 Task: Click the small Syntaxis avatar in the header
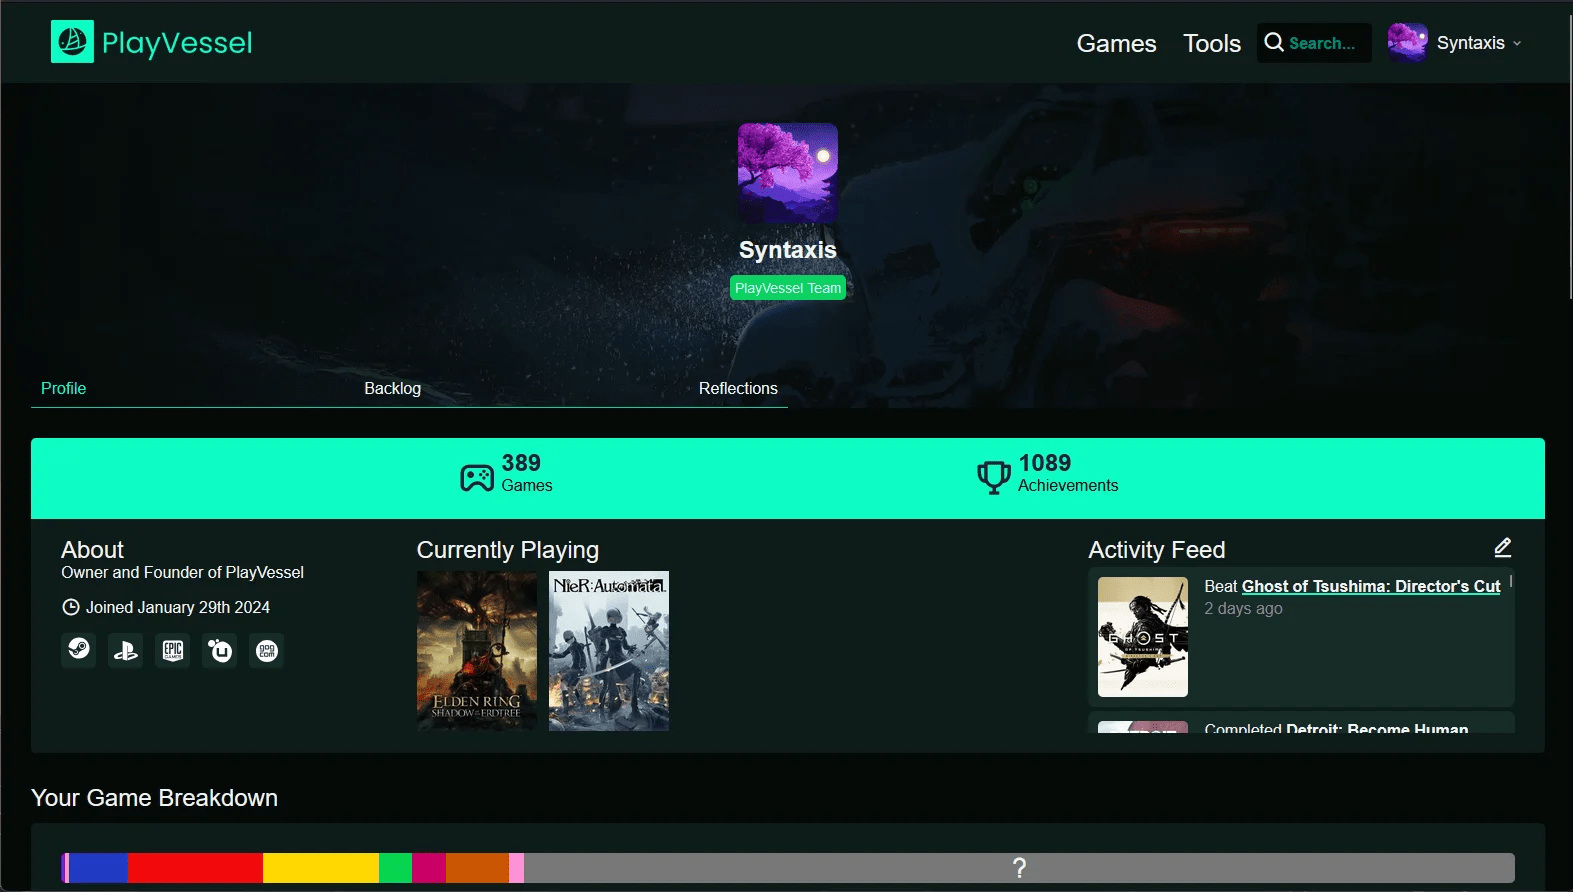1407,43
